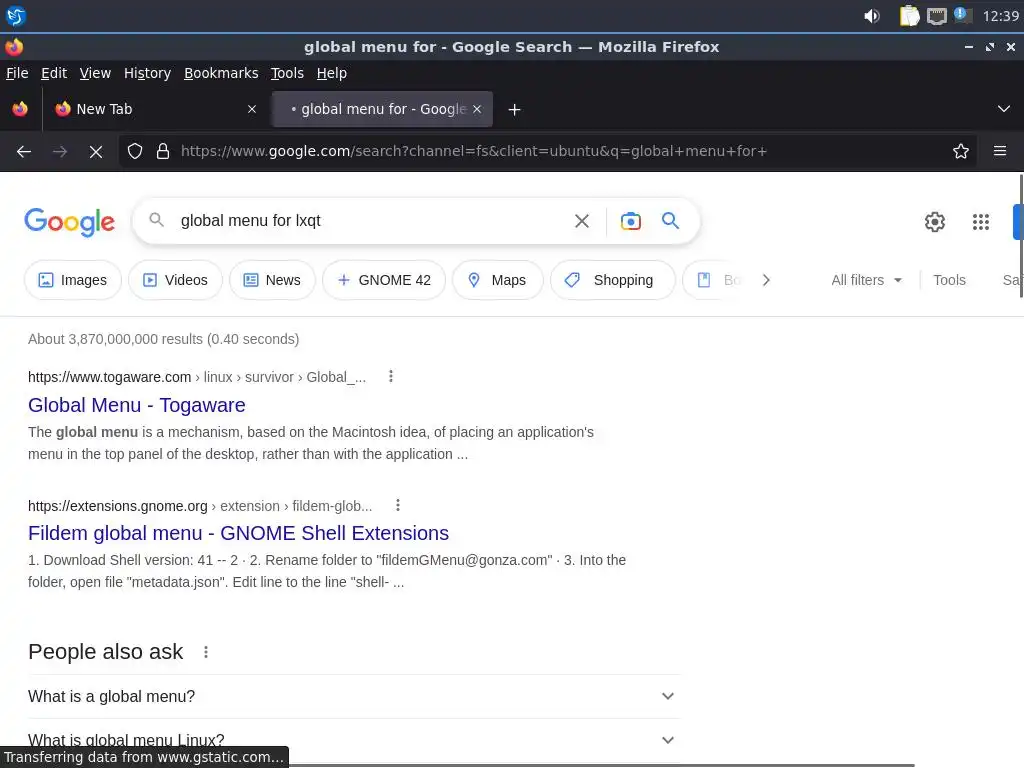This screenshot has height=768, width=1024.
Task: Close the New Tab tab
Action: coord(252,109)
